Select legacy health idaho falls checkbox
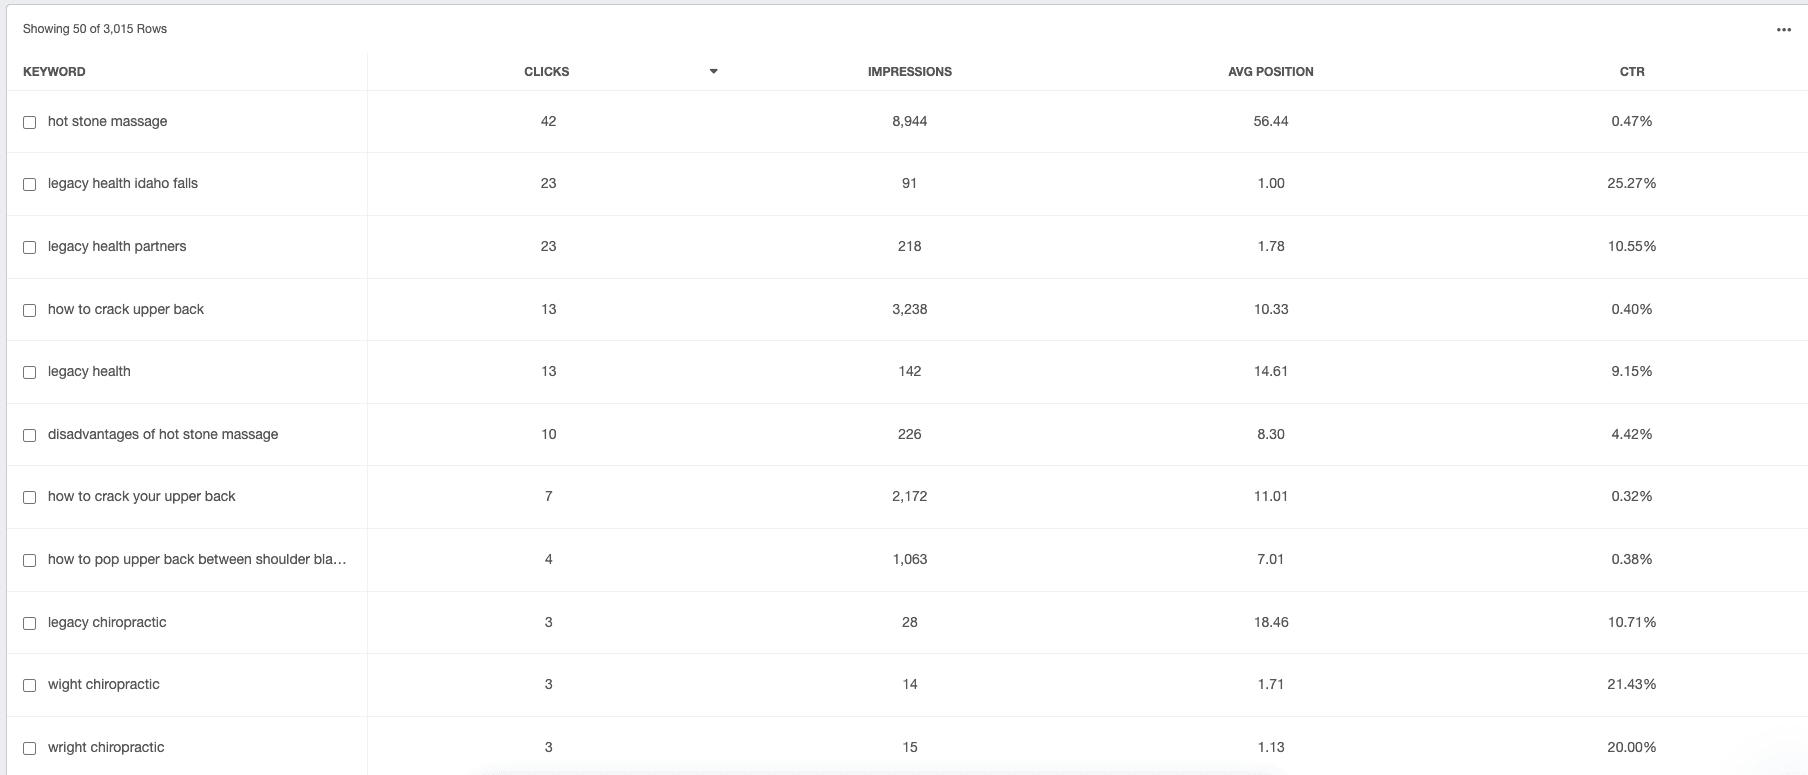The image size is (1808, 775). click(29, 184)
